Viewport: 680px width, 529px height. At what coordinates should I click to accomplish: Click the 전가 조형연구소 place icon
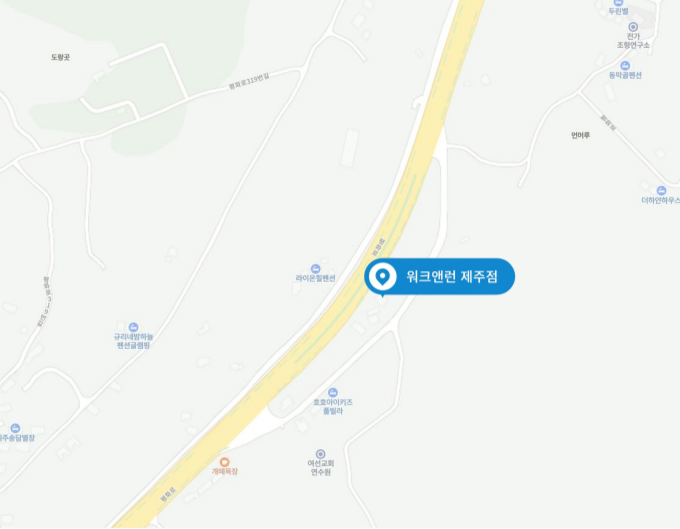tap(633, 27)
